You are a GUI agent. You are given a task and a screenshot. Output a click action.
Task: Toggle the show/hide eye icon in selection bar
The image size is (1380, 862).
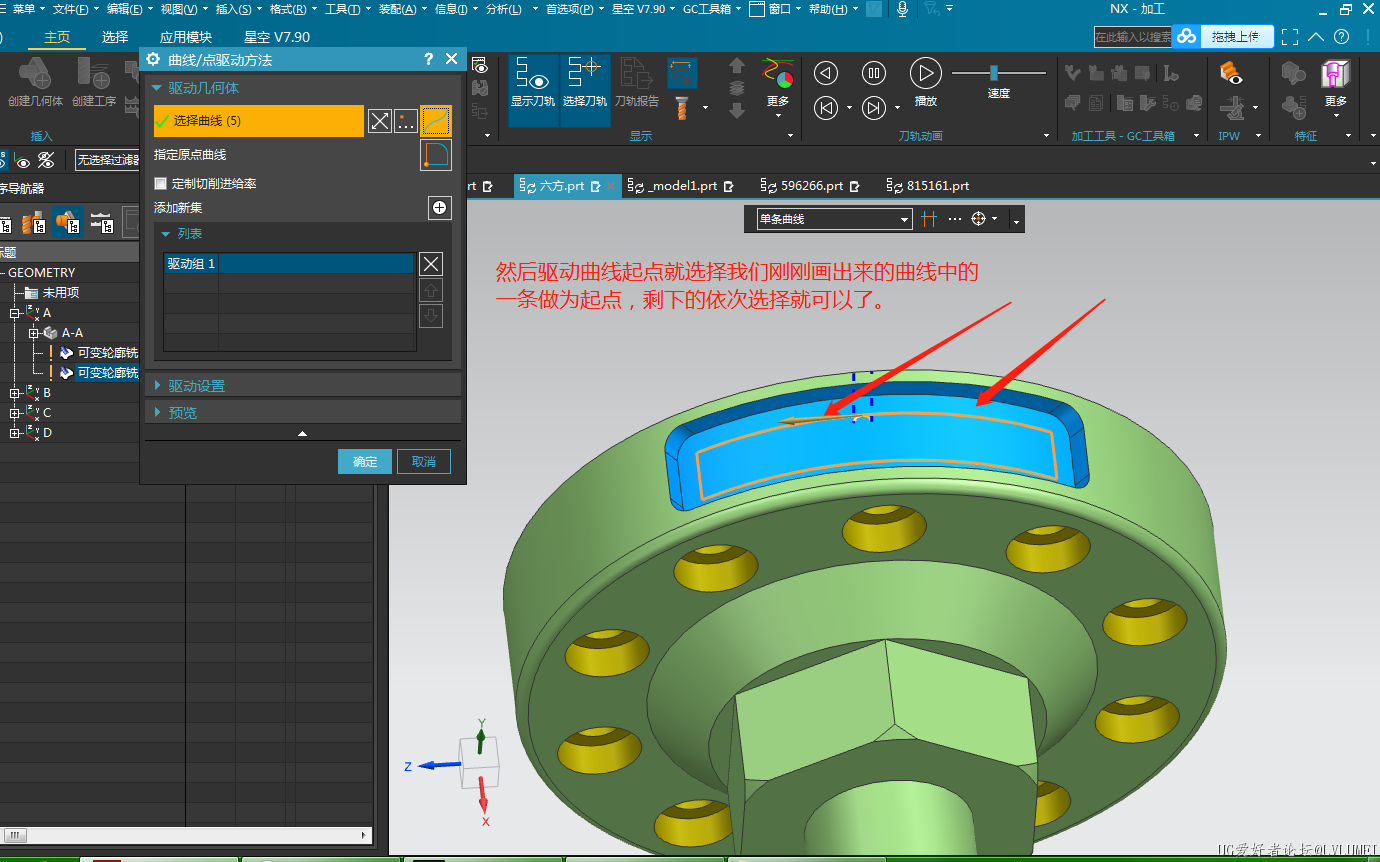pyautogui.click(x=23, y=160)
